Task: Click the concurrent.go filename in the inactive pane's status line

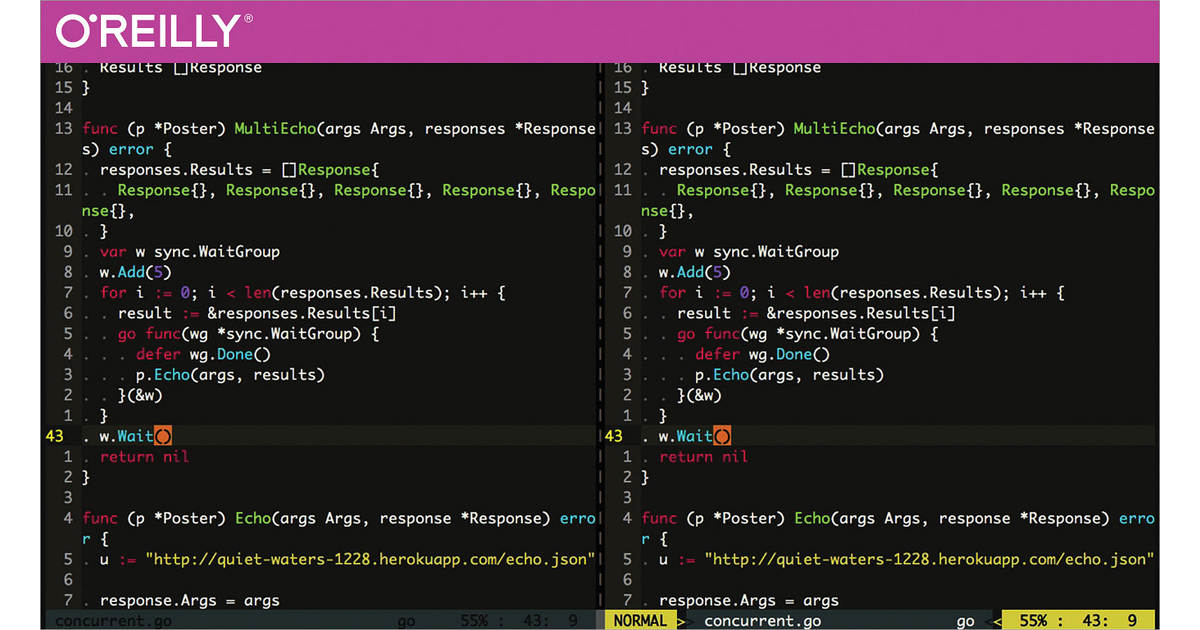Action: point(113,621)
